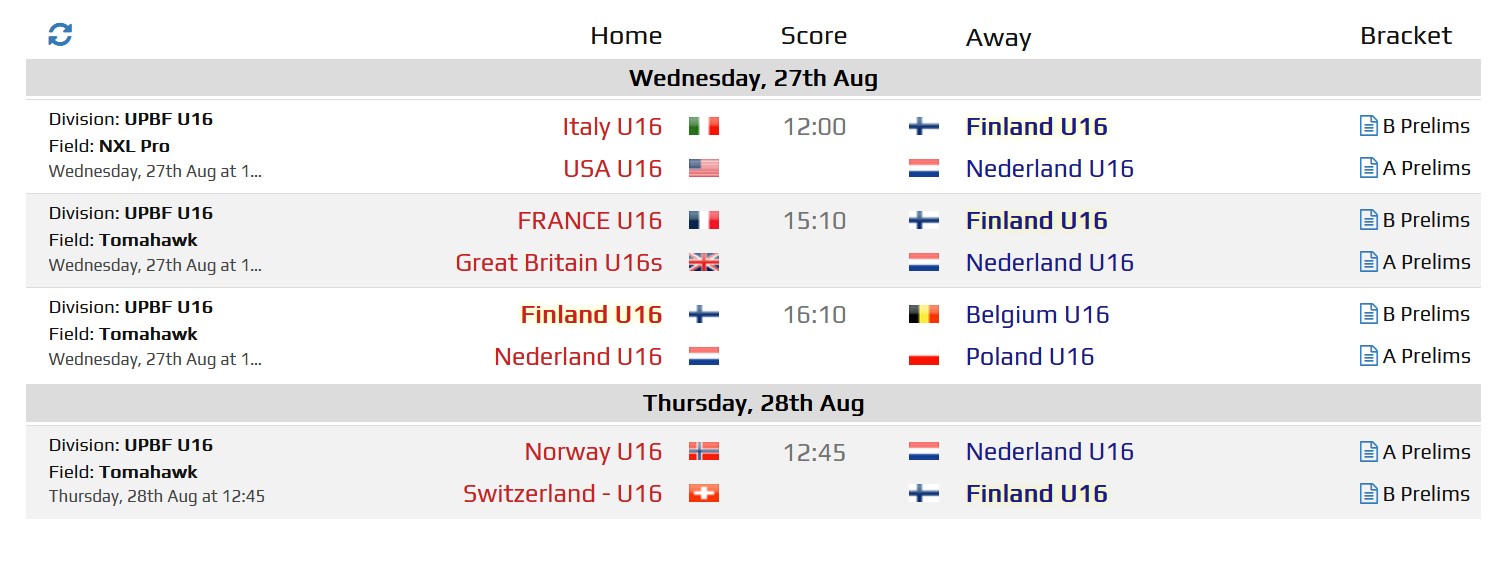
Task: Click the Poland flag icon
Action: coord(924,356)
